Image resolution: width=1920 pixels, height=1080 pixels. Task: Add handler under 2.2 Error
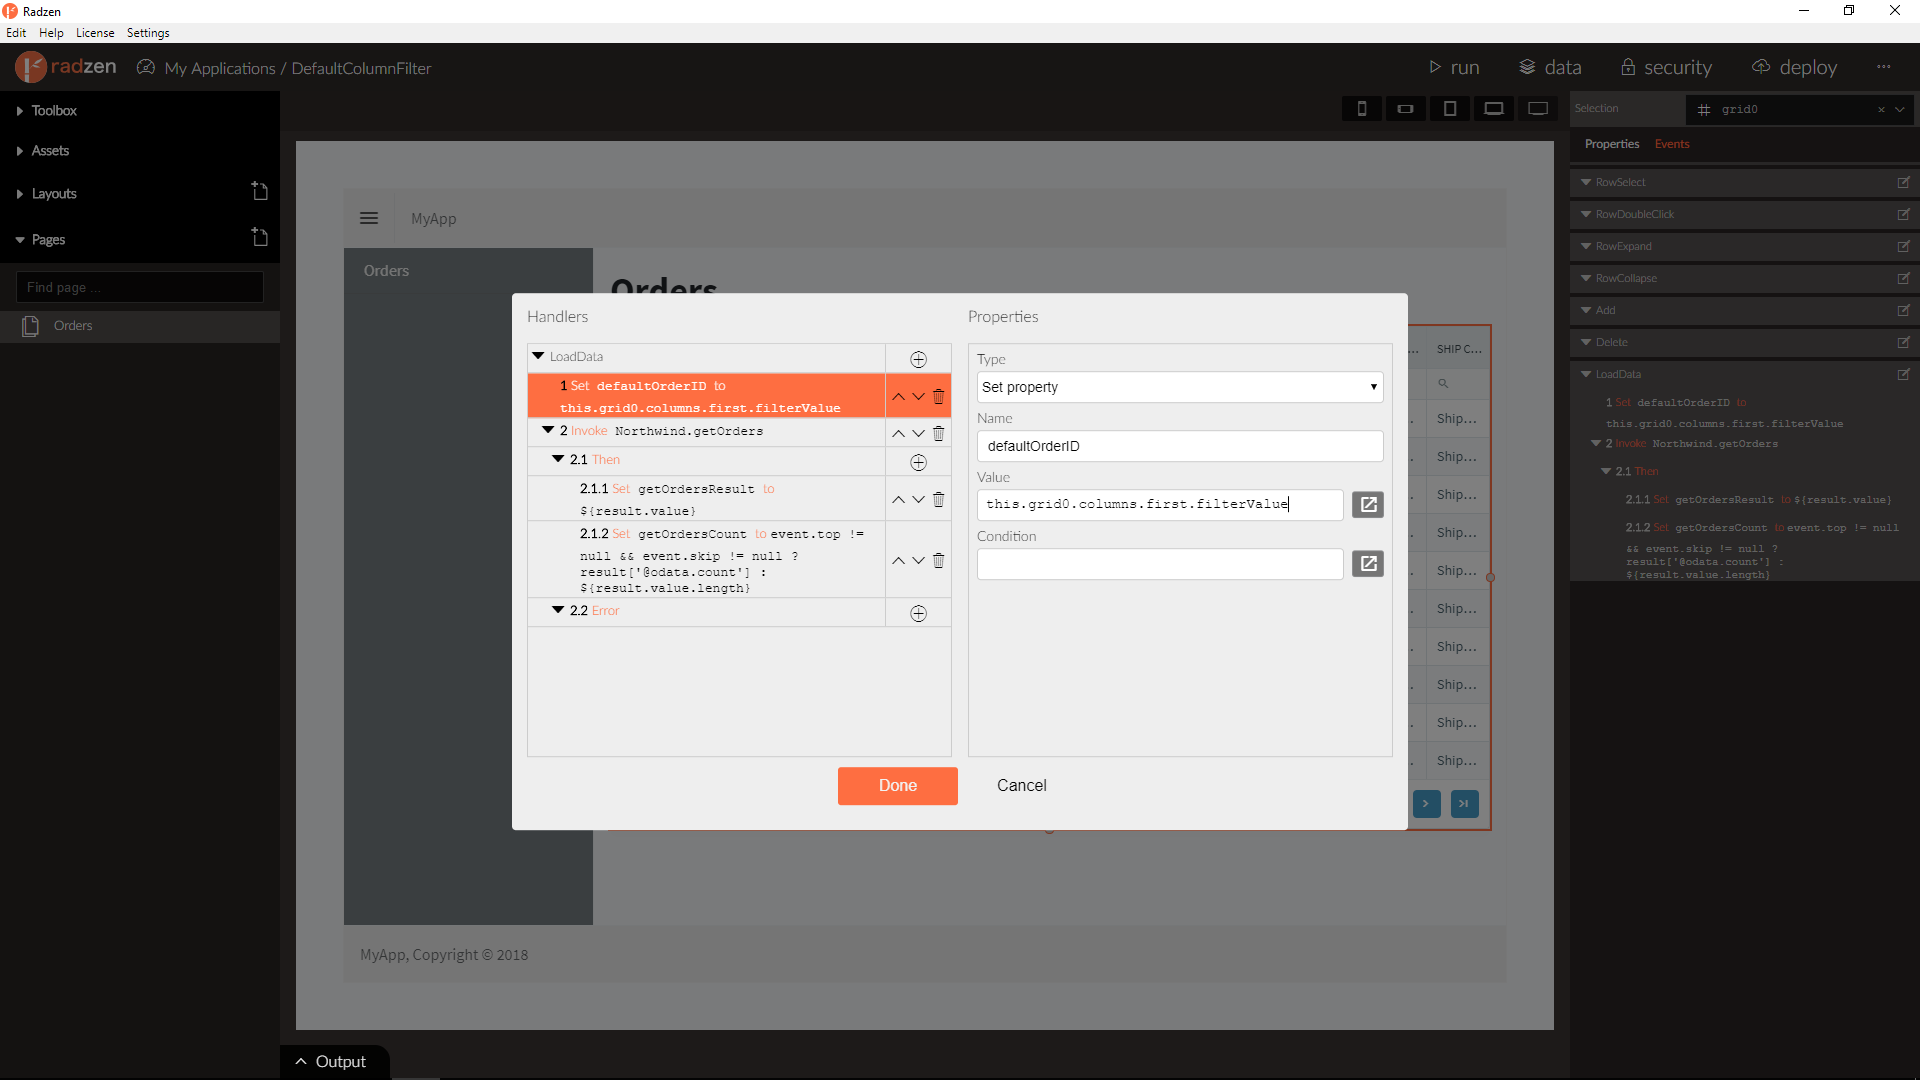click(918, 613)
